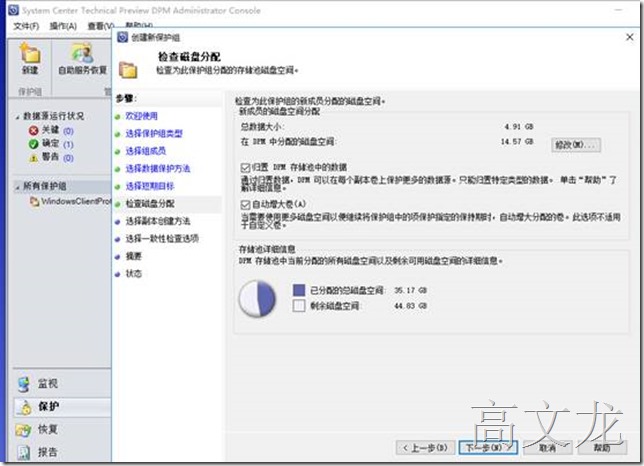Open the 报告 reporting pane icon
644x466 pixels.
pyautogui.click(x=24, y=452)
